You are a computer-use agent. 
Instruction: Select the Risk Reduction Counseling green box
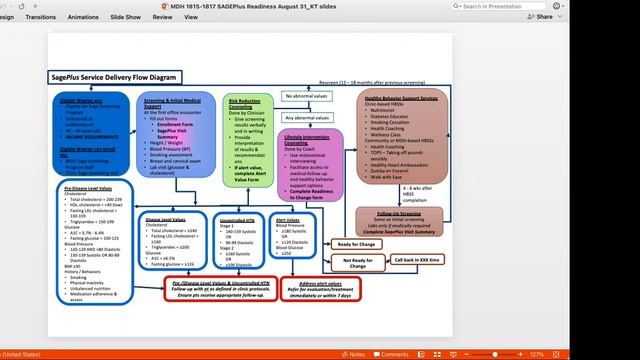[248, 140]
